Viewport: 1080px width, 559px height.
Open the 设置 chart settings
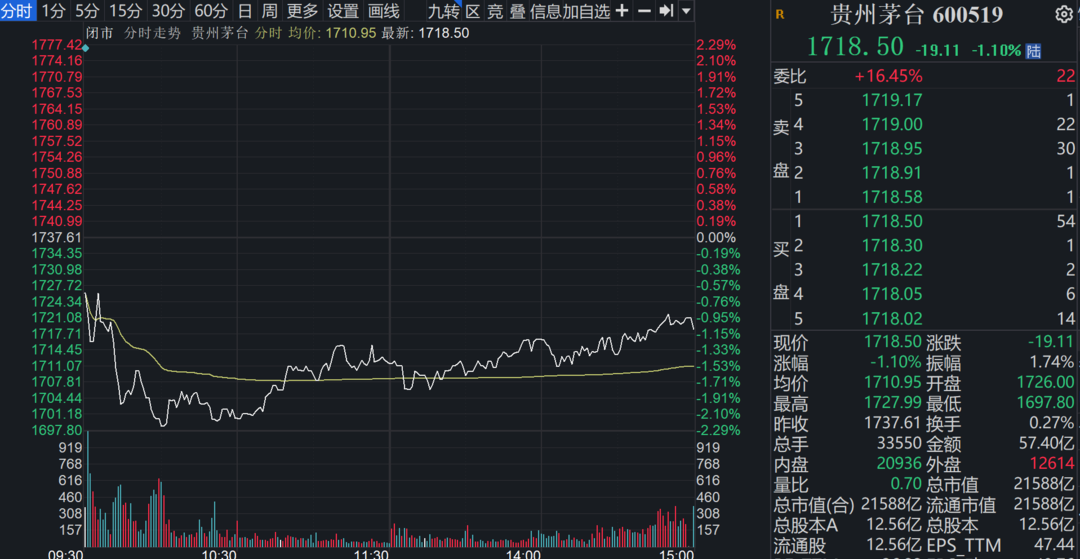tap(342, 11)
